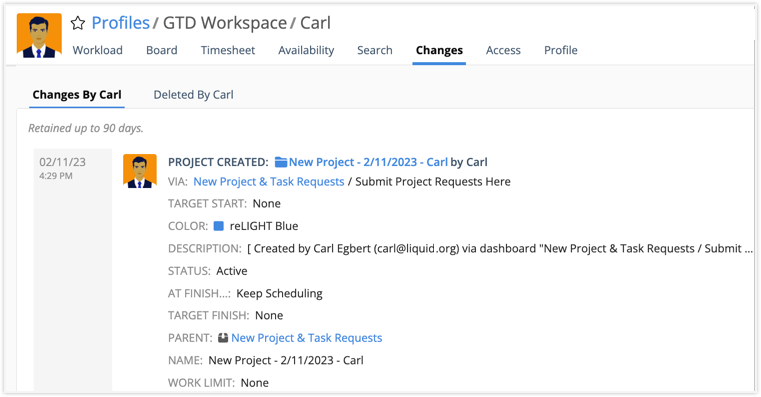Switch to Deleted By Carl subtab

(x=194, y=95)
